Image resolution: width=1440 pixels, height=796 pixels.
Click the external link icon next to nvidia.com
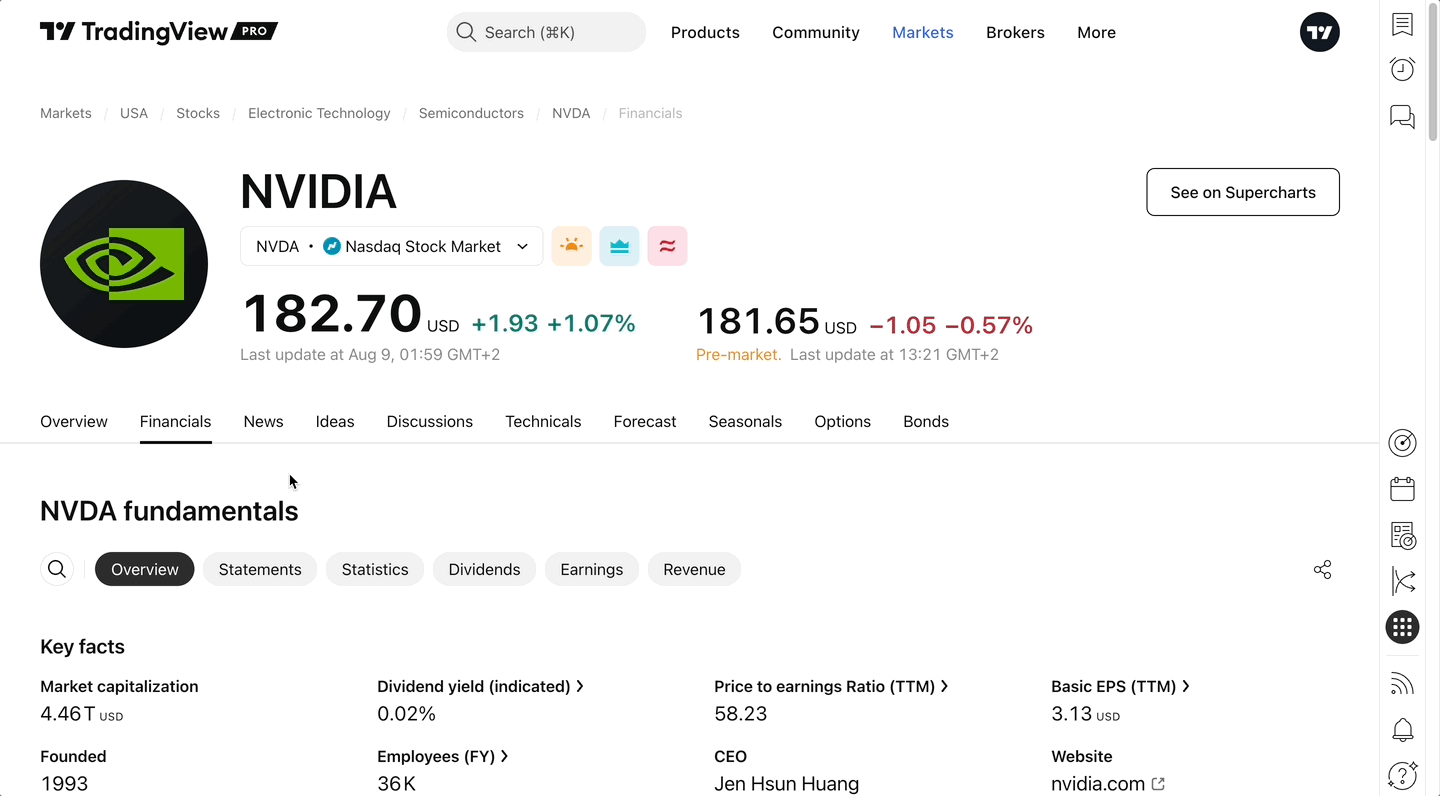[x=1158, y=784]
